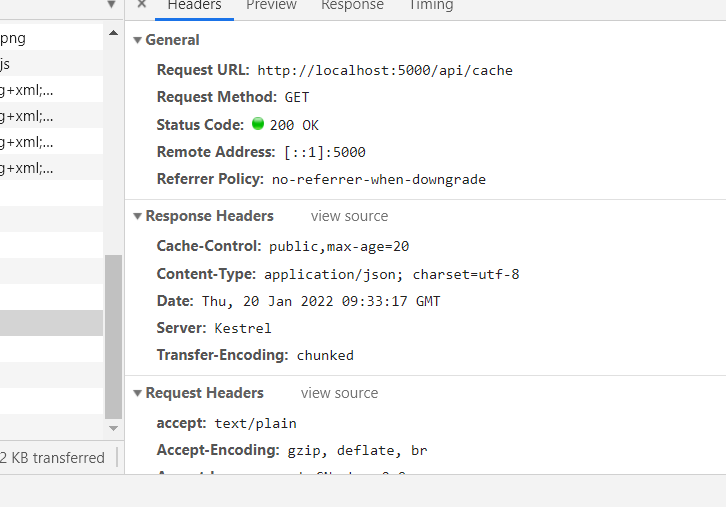Click the green status code indicator
The image size is (726, 507).
(258, 124)
